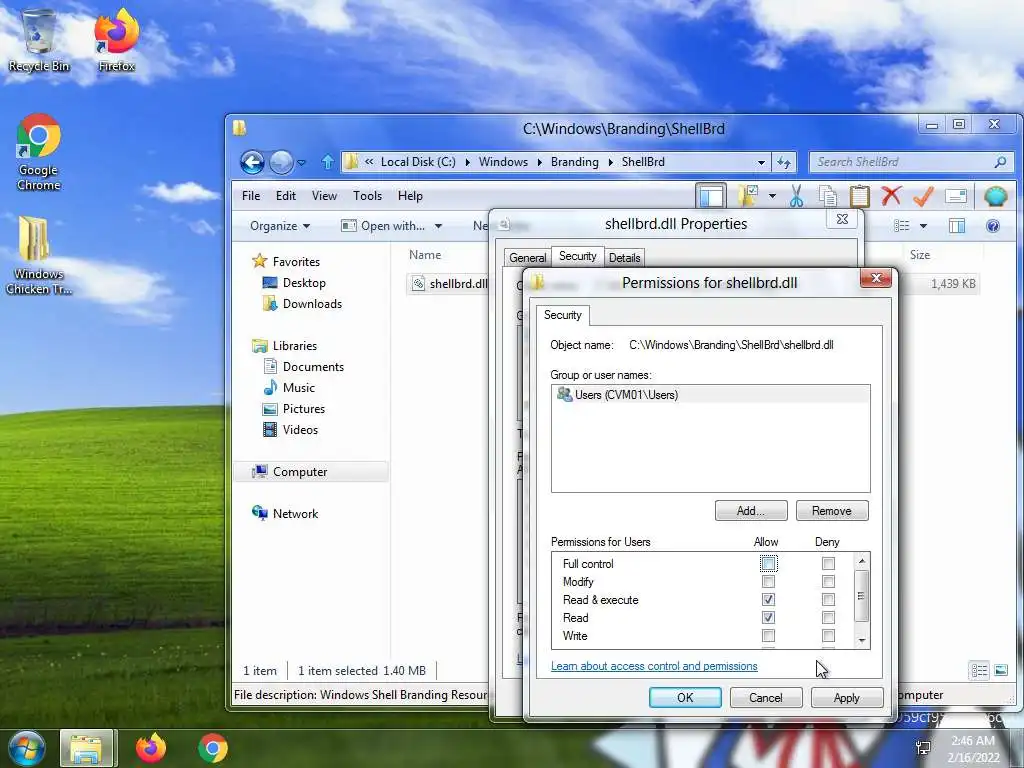The image size is (1024, 768).
Task: Click the red X Delete icon
Action: 891,195
